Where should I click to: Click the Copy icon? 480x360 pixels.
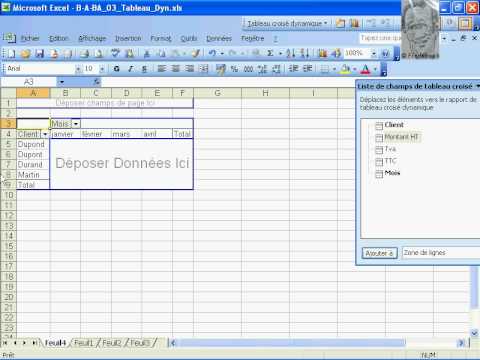tap(161, 53)
